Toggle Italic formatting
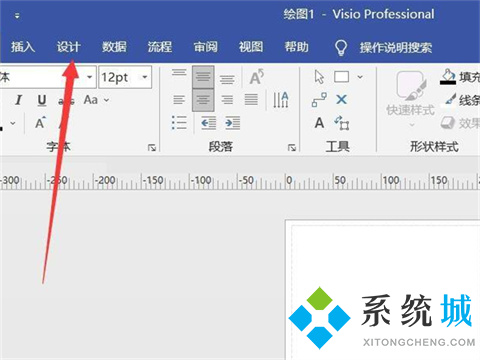This screenshot has height=360, width=480. click(19, 100)
